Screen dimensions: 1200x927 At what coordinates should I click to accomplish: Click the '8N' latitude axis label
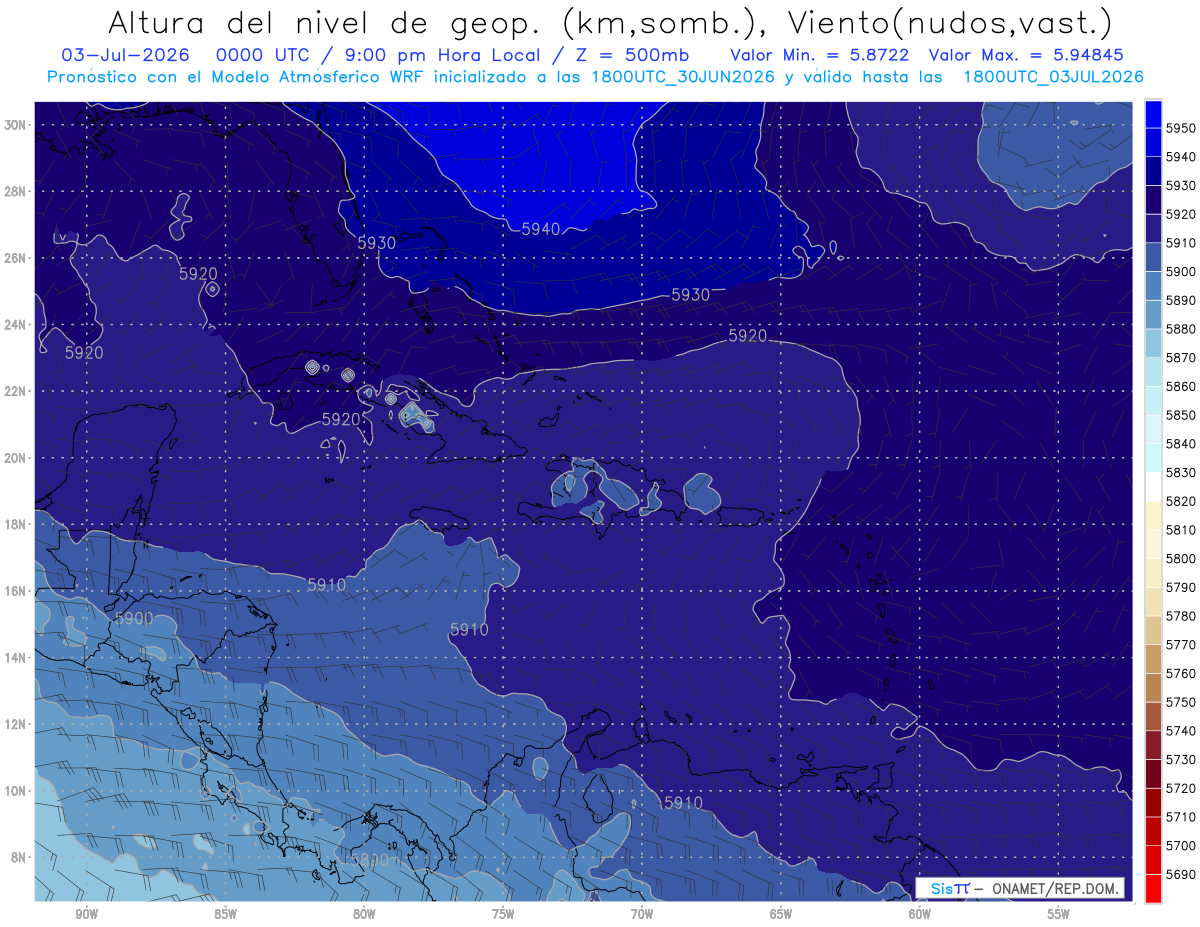[x=18, y=858]
